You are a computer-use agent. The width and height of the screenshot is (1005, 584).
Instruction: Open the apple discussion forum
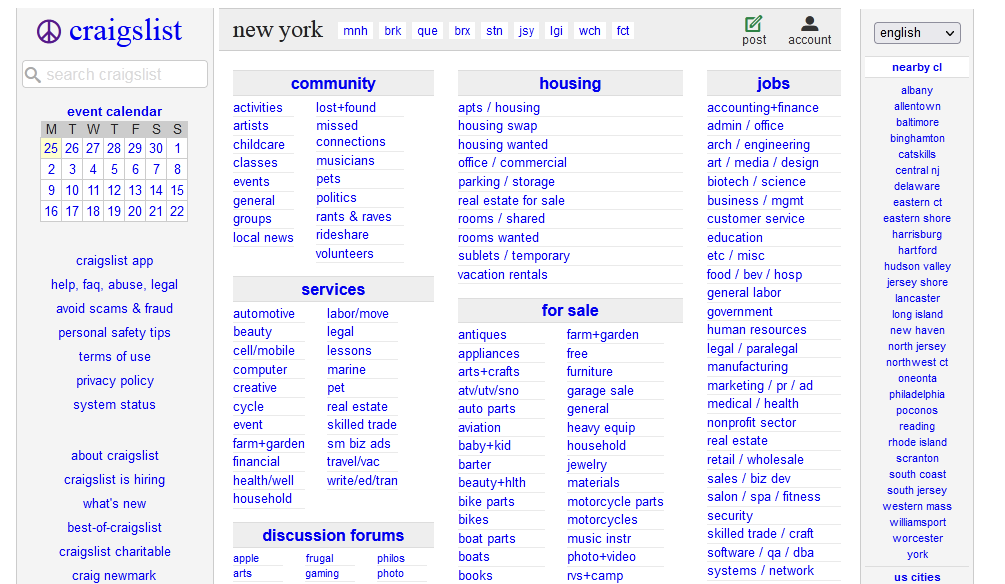click(x=246, y=558)
